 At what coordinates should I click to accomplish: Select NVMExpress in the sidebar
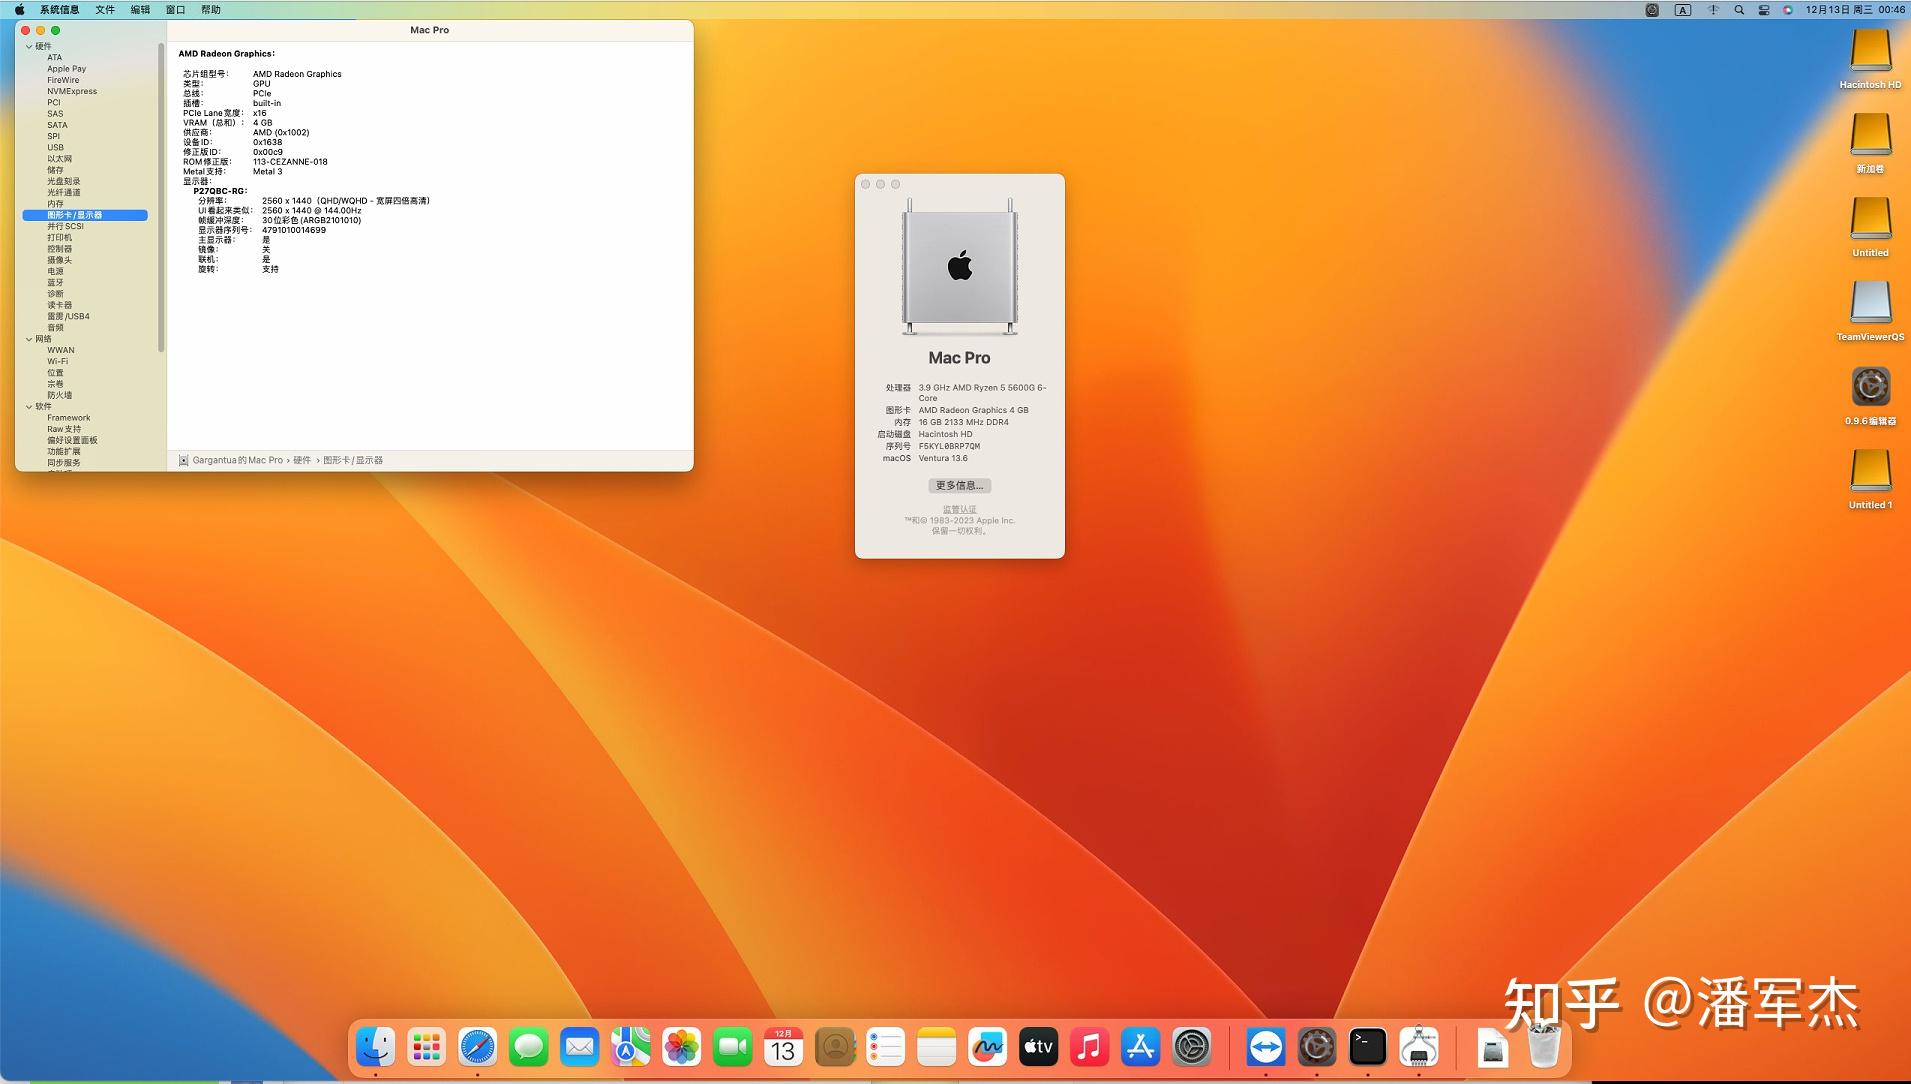click(72, 91)
